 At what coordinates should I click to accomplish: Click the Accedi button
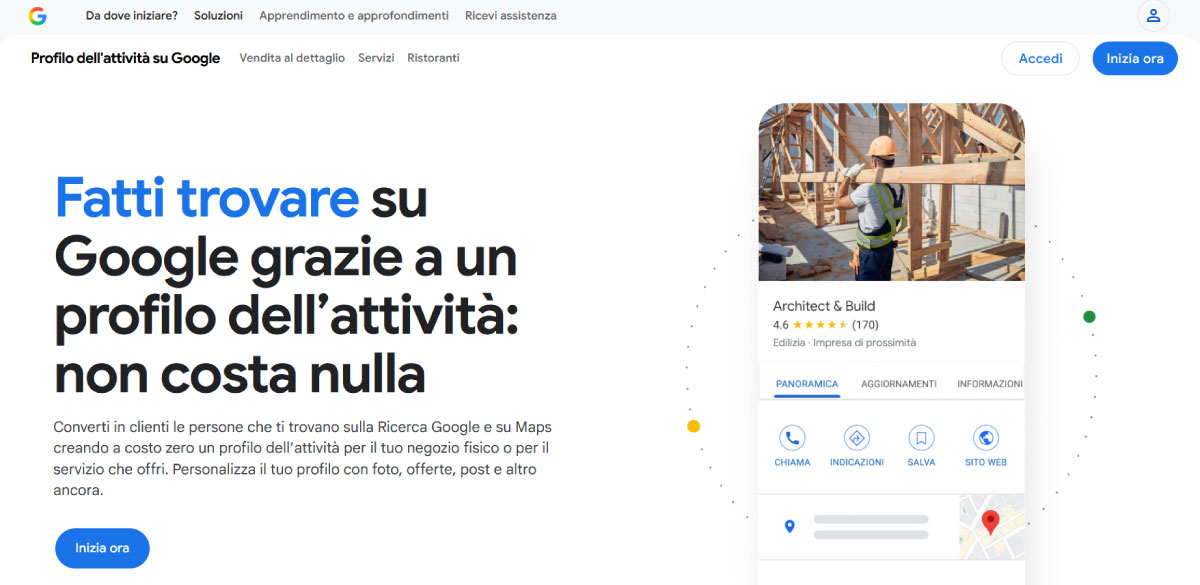click(1040, 58)
